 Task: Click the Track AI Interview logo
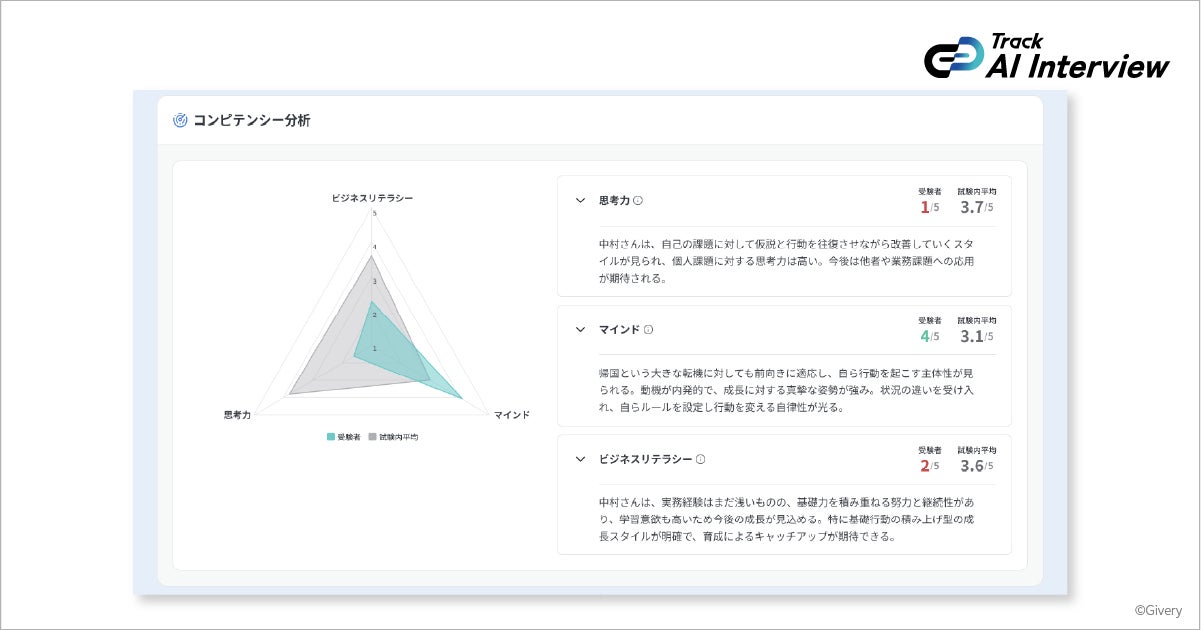(x=1046, y=57)
